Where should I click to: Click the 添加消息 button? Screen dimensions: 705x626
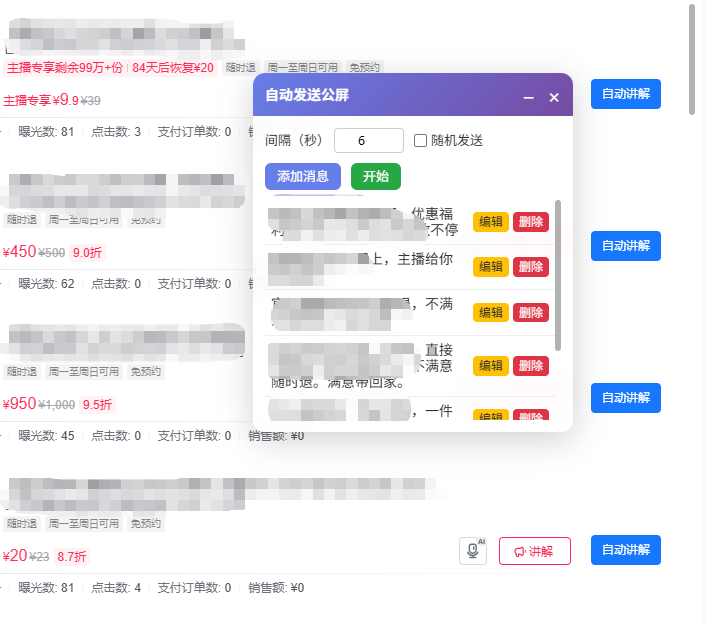(303, 176)
